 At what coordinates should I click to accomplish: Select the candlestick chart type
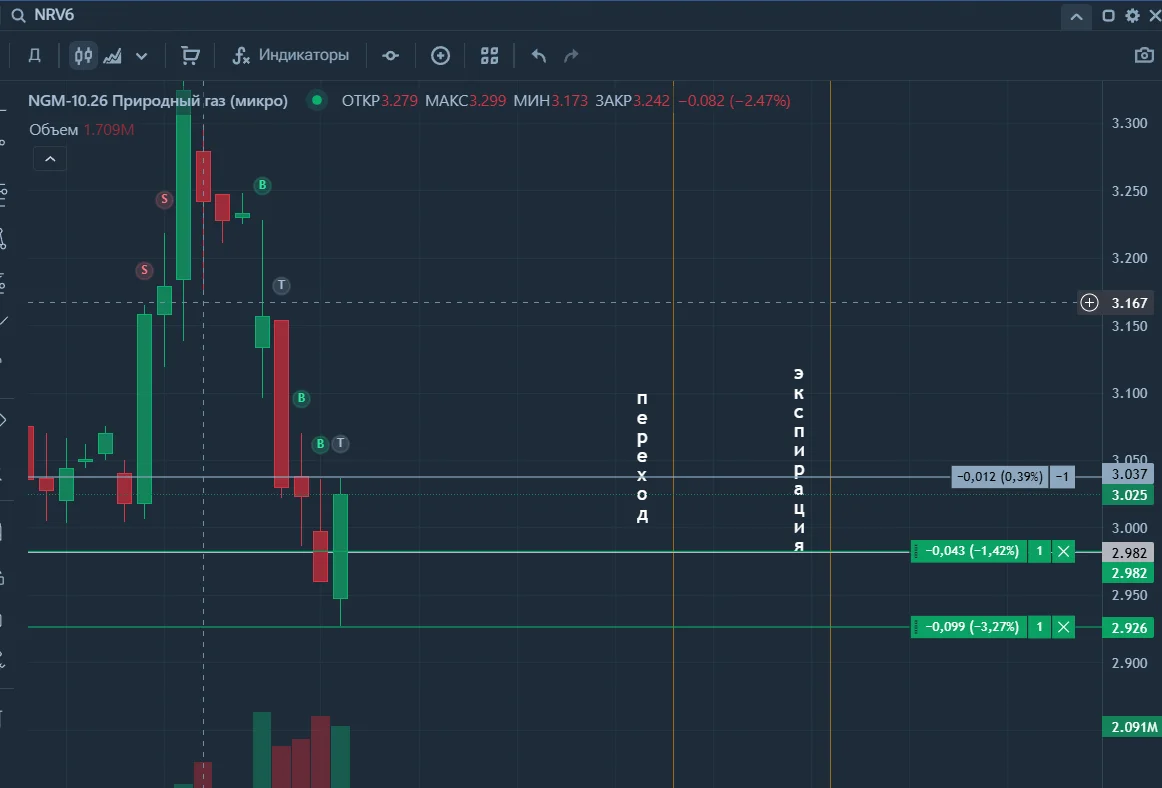pos(83,56)
